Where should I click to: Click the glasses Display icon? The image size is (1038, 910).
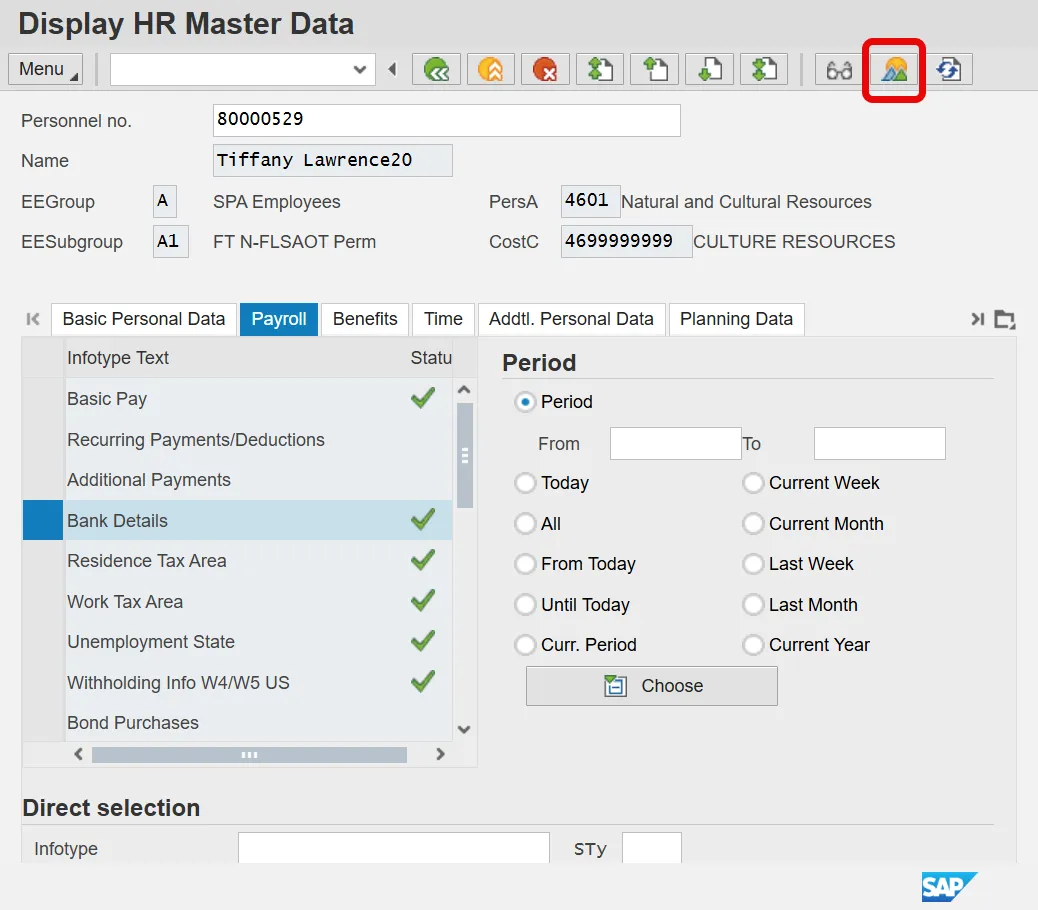(x=839, y=69)
